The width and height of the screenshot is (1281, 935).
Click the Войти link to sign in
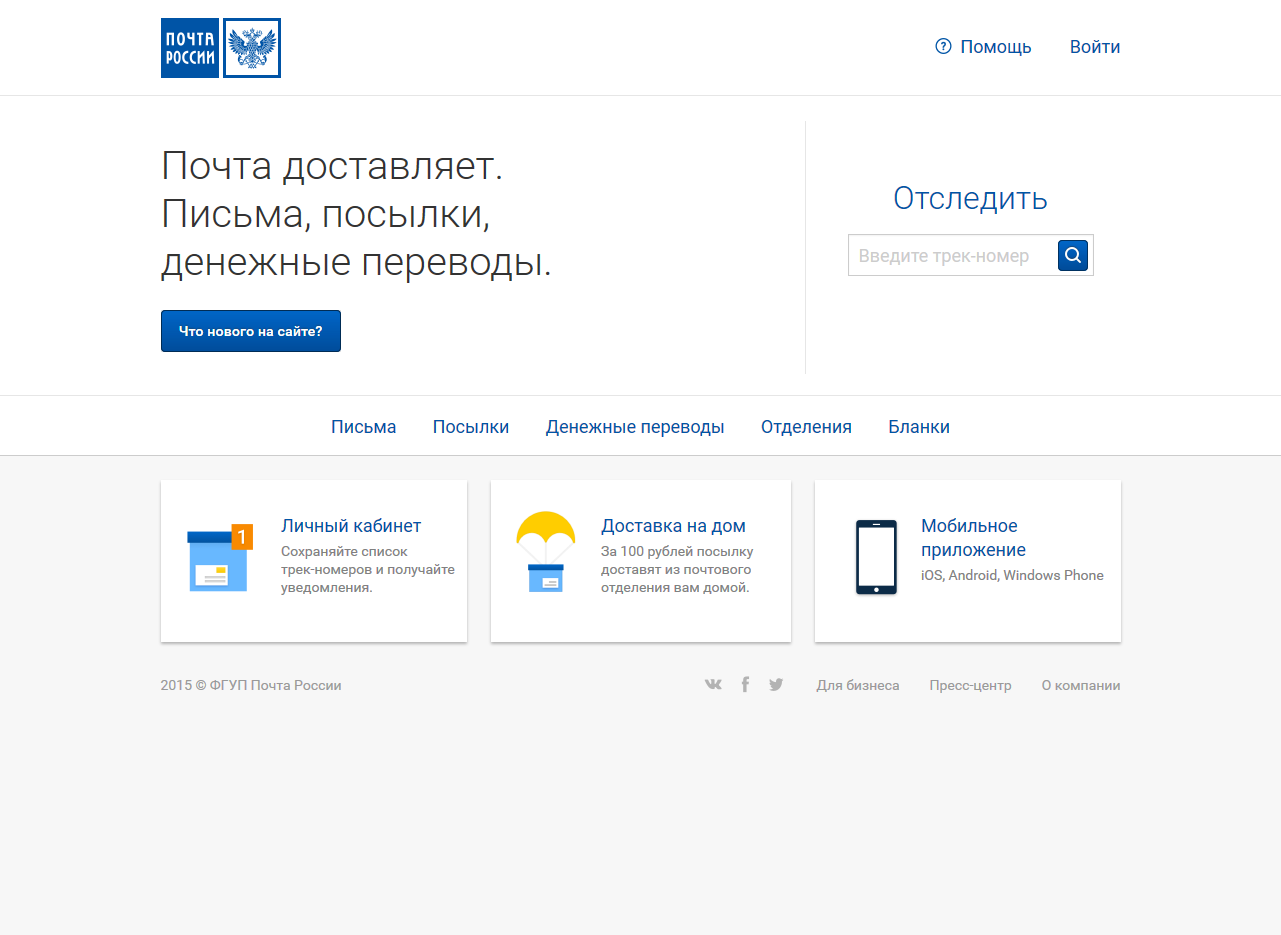(1094, 46)
